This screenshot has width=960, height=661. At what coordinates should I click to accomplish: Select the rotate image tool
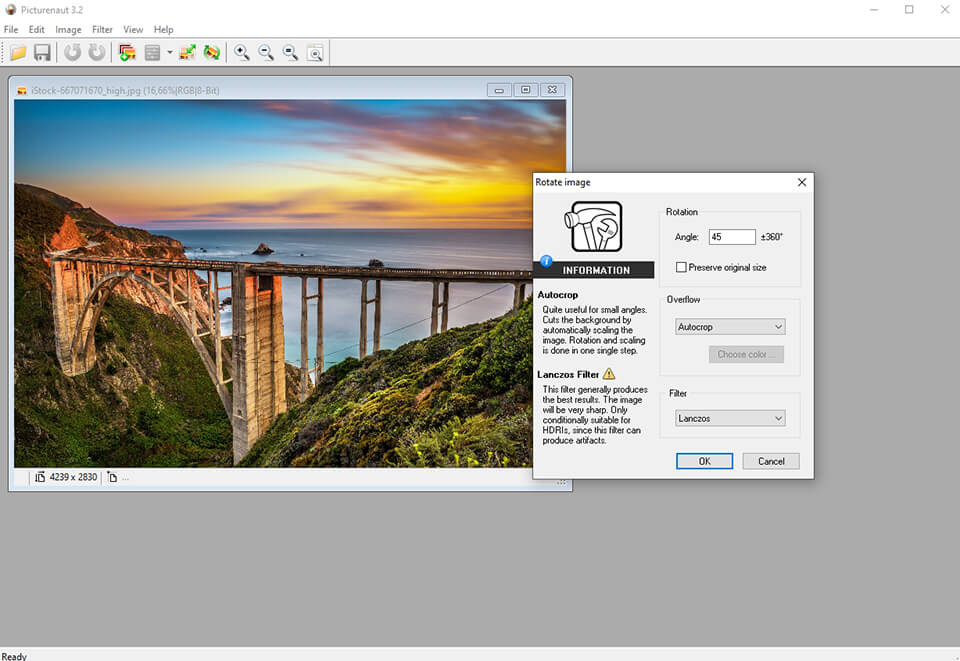212,52
